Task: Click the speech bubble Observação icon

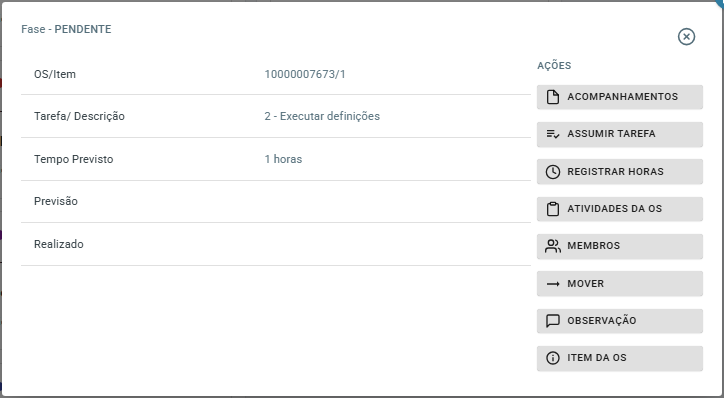Action: coord(553,321)
